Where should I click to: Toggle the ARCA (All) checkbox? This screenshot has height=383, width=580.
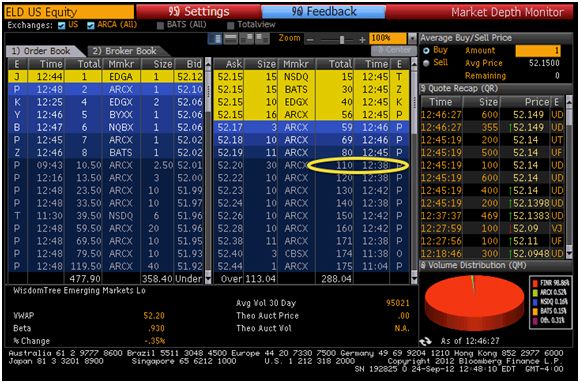[91, 26]
